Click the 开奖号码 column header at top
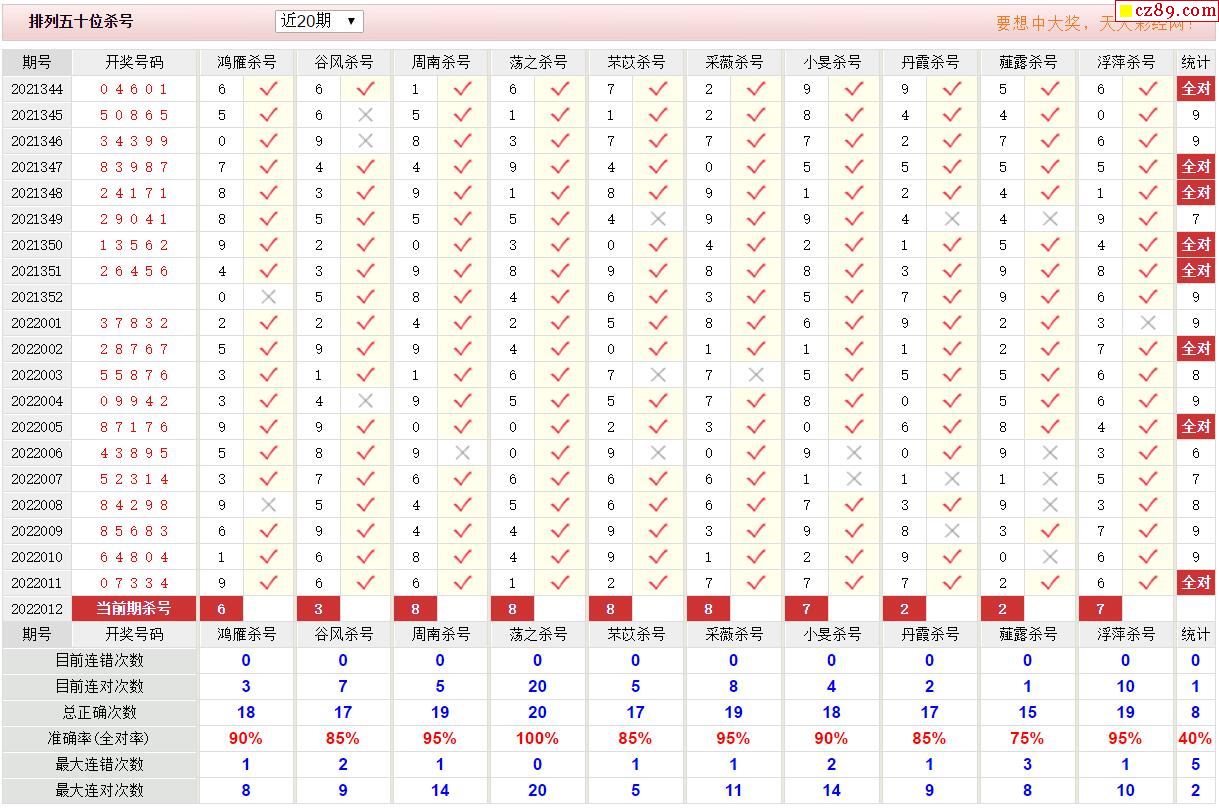The width and height of the screenshot is (1219, 809). click(x=135, y=62)
